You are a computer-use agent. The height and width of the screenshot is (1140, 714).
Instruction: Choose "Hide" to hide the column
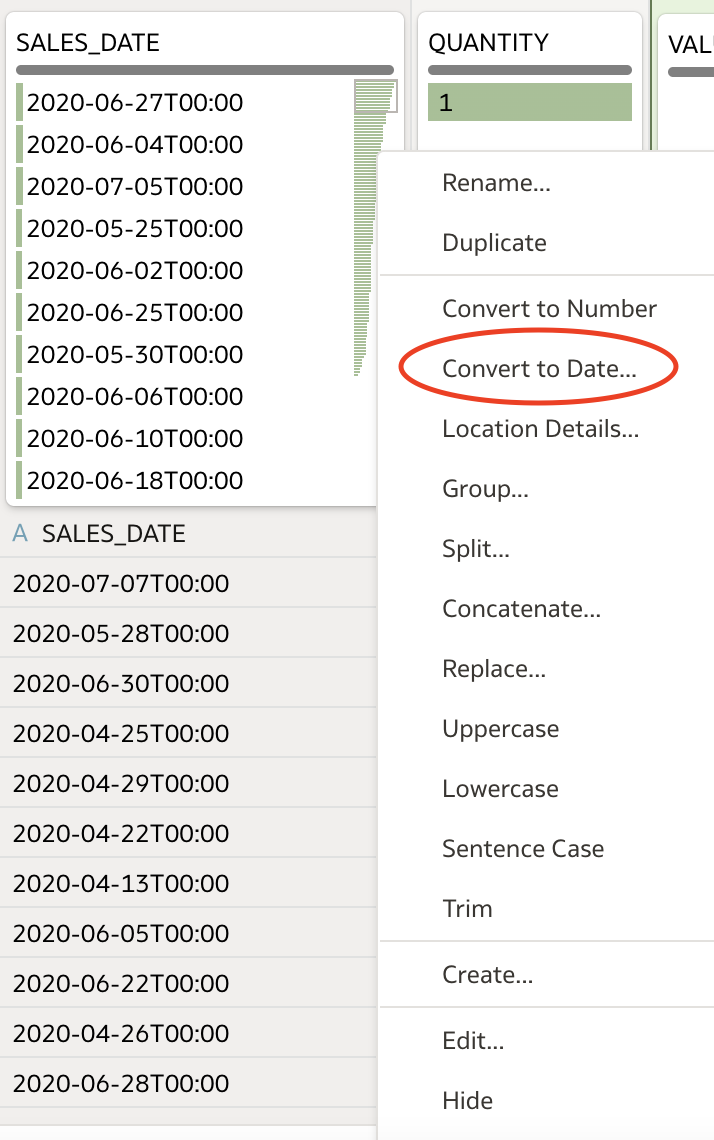point(467,1100)
